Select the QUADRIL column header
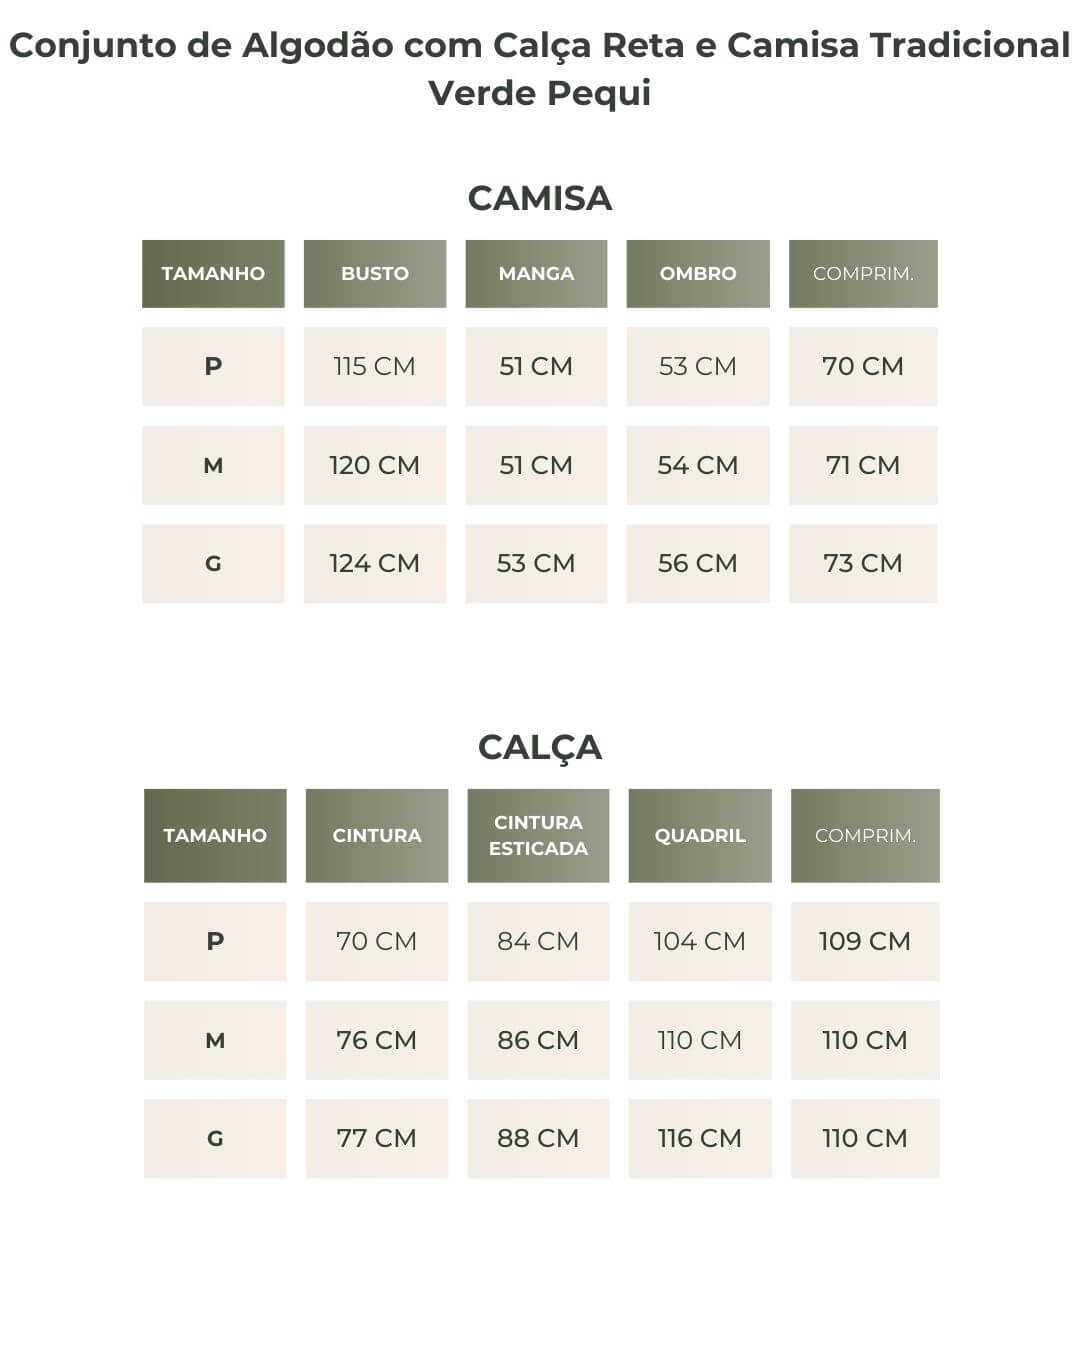This screenshot has width=1080, height=1350. [x=700, y=835]
